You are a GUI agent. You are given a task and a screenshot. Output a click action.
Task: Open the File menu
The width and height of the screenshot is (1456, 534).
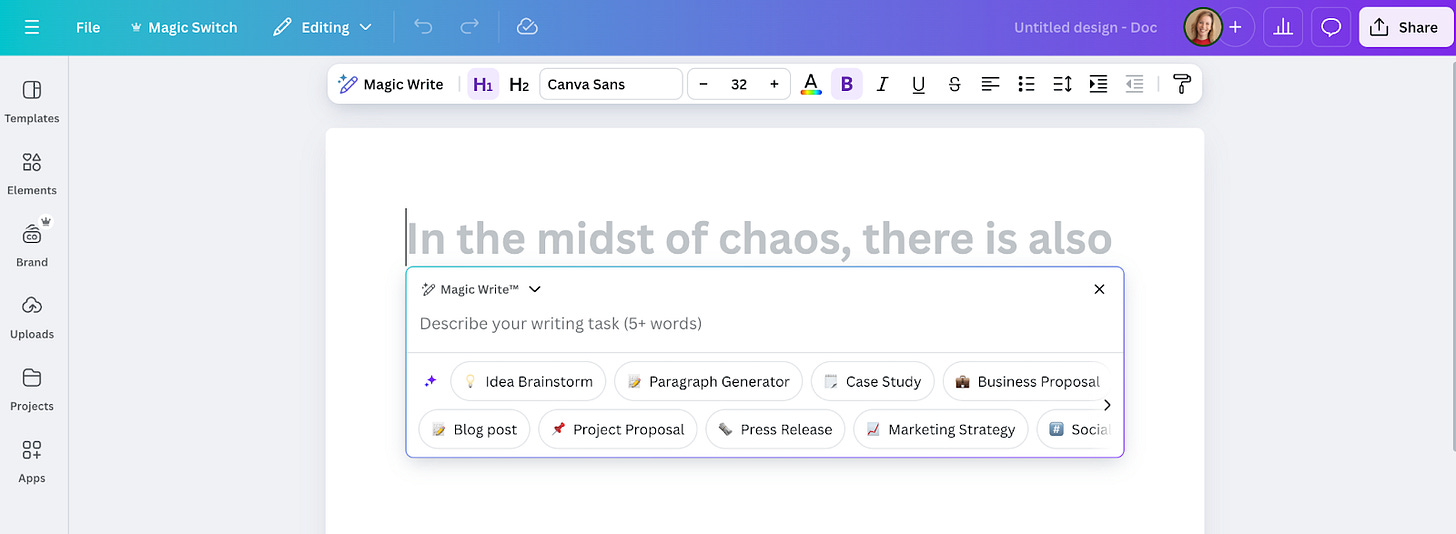point(88,27)
